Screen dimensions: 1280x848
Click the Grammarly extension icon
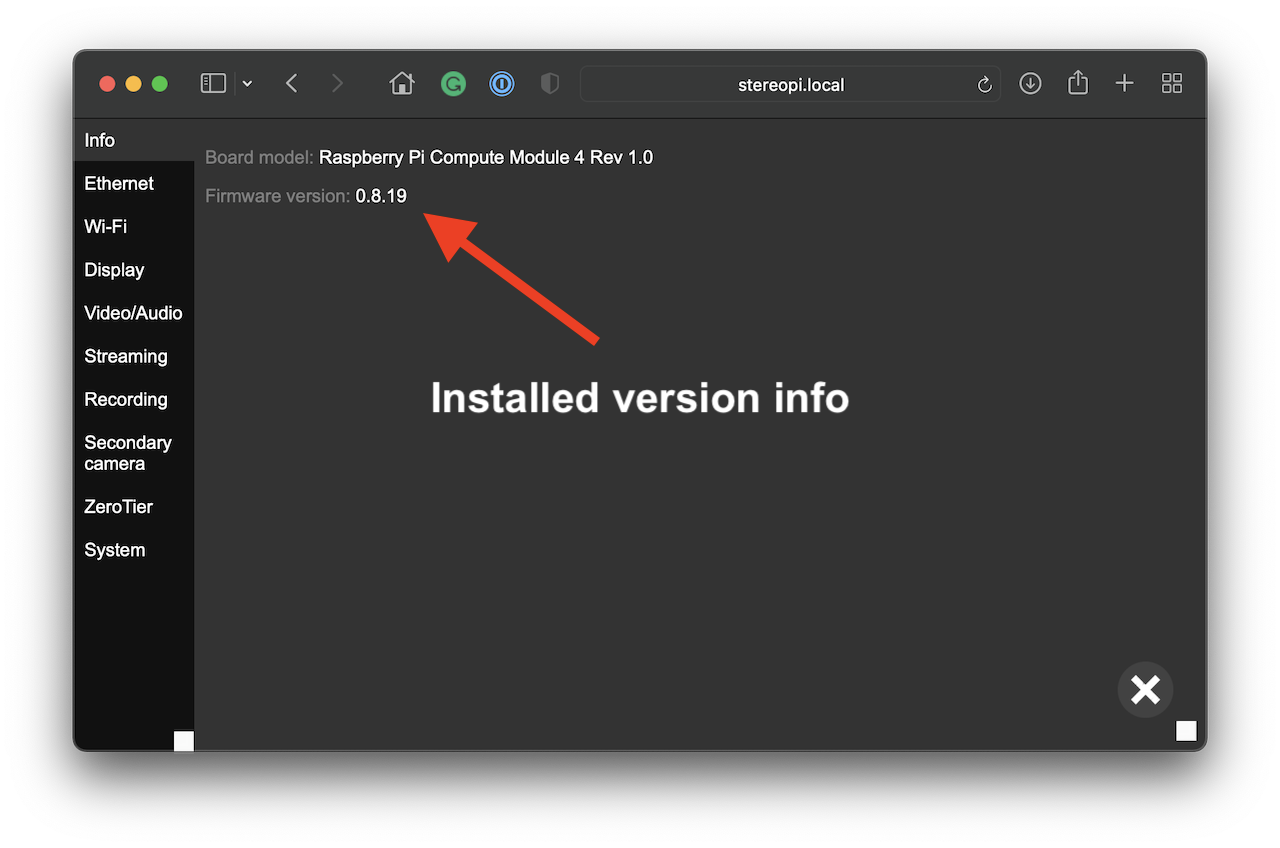point(453,84)
